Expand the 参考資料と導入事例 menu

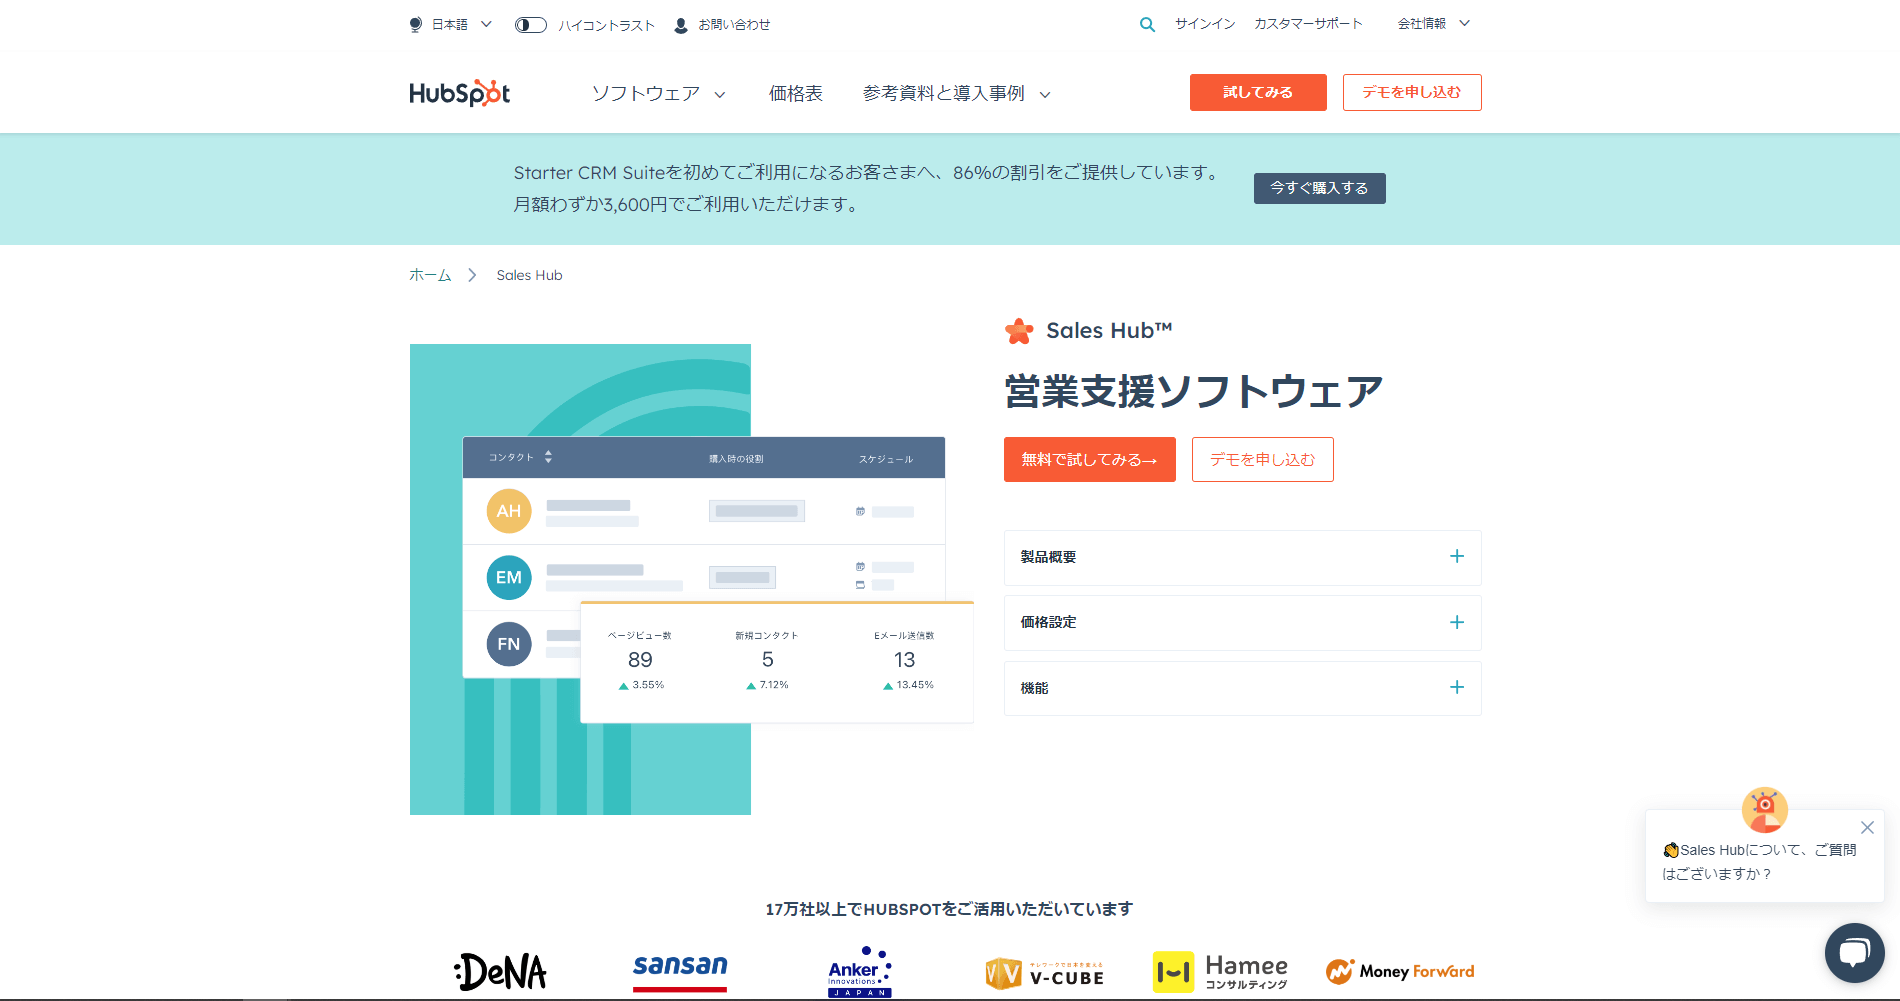(x=957, y=94)
